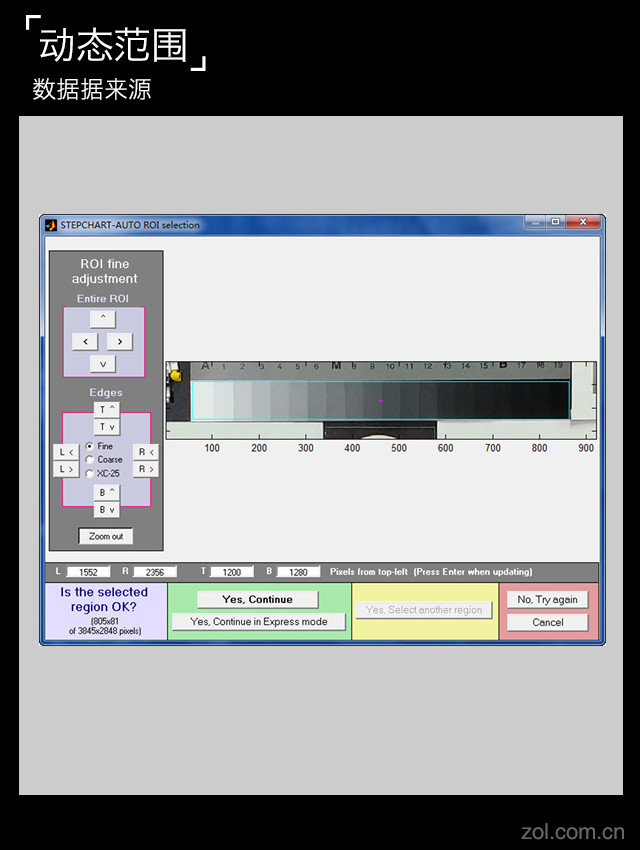Minimize the STEPCHART-AUTO ROI window

(x=535, y=222)
